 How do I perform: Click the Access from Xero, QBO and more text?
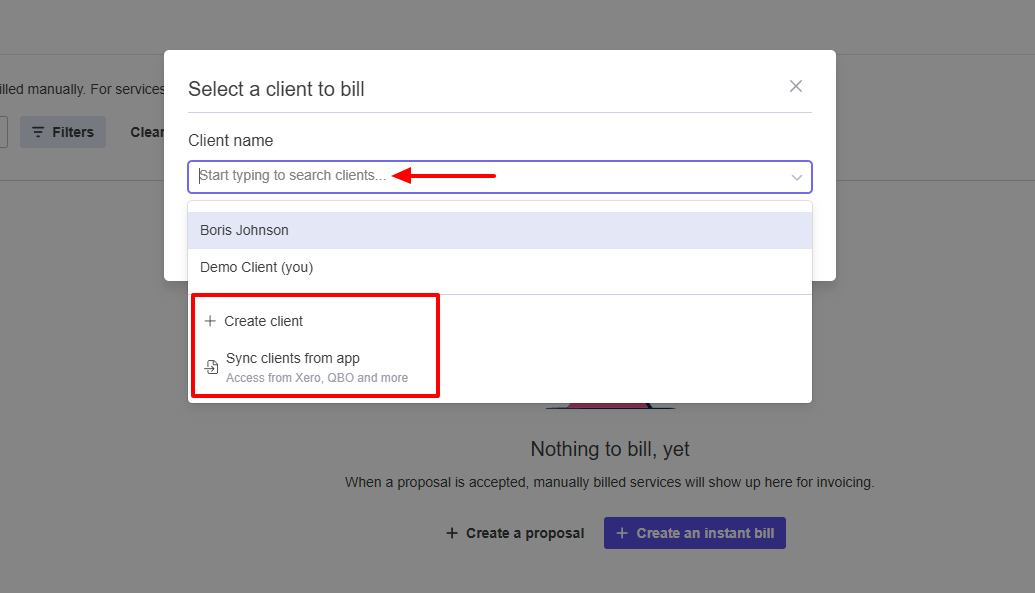click(316, 377)
